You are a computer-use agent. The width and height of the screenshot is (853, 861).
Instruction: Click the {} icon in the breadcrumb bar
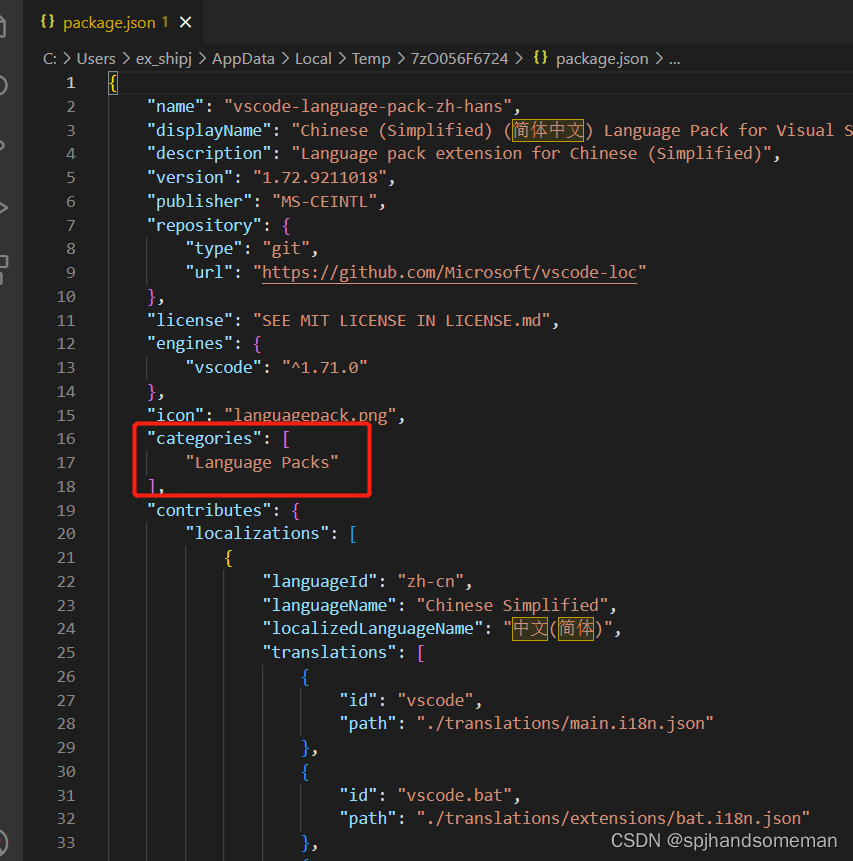click(x=540, y=58)
